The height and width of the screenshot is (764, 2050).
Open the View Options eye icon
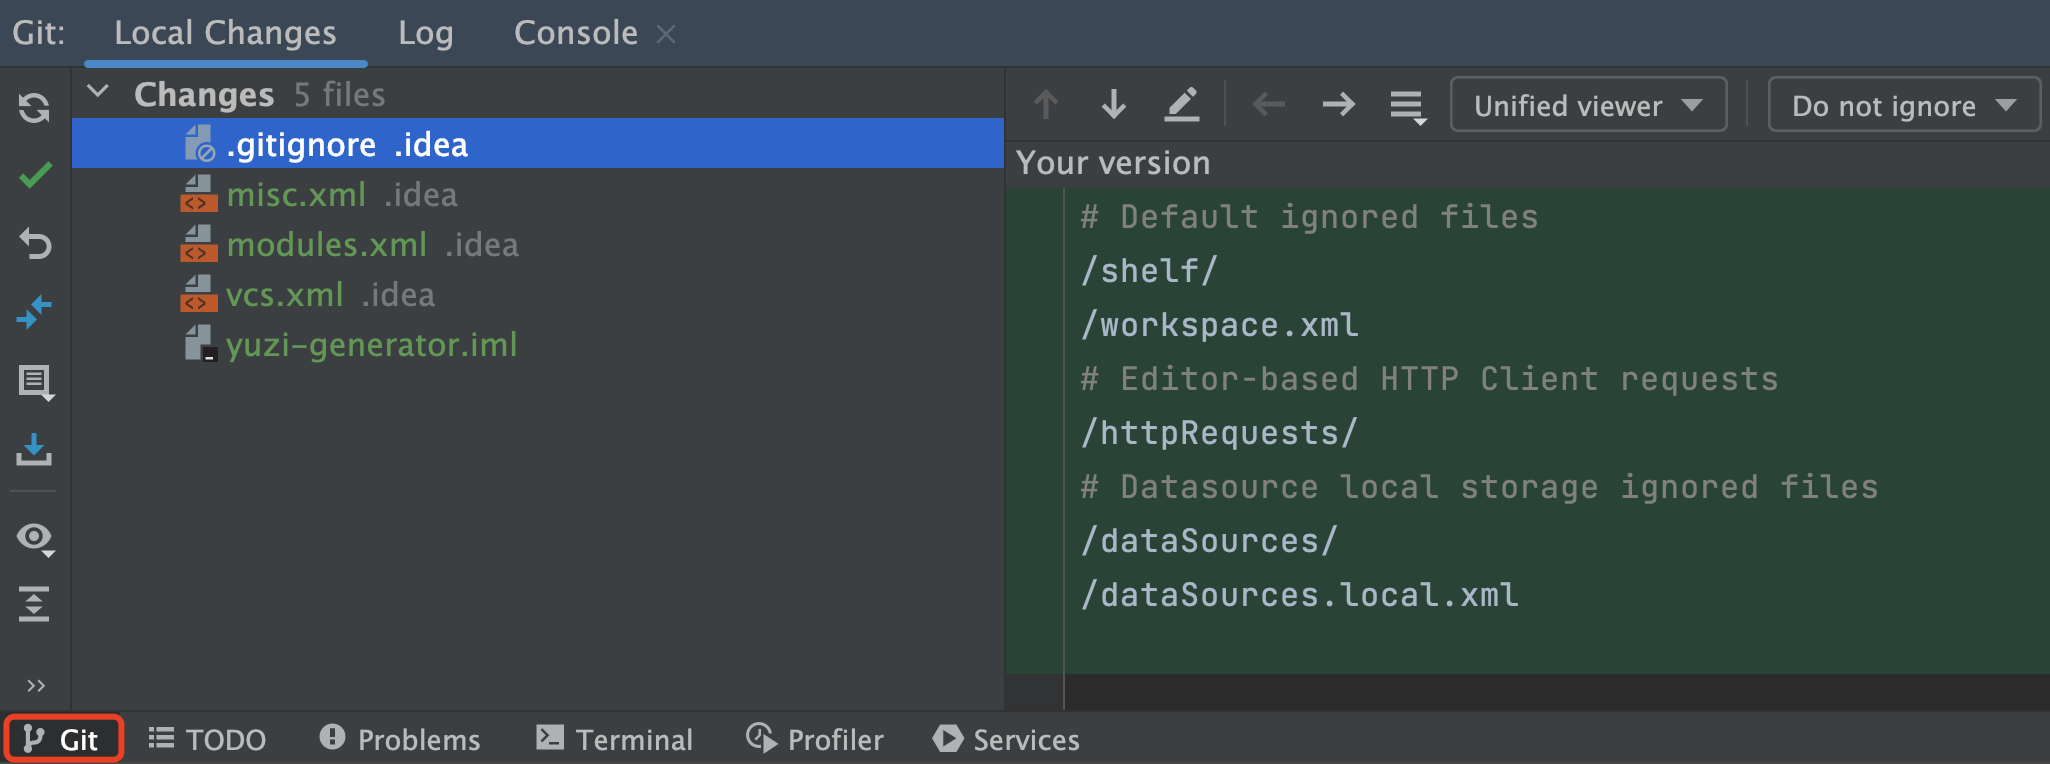coord(35,538)
